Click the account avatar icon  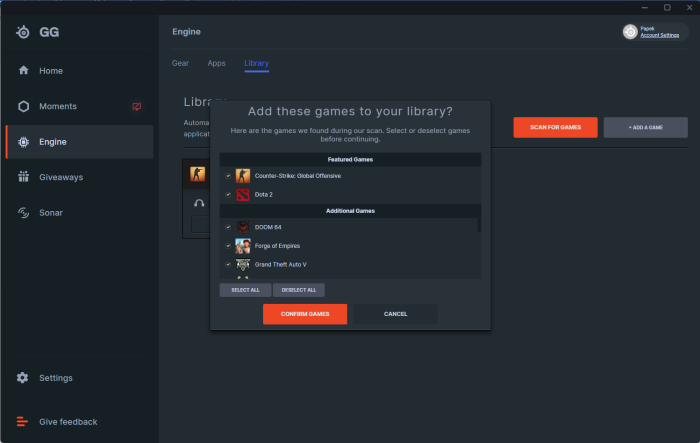[x=630, y=32]
